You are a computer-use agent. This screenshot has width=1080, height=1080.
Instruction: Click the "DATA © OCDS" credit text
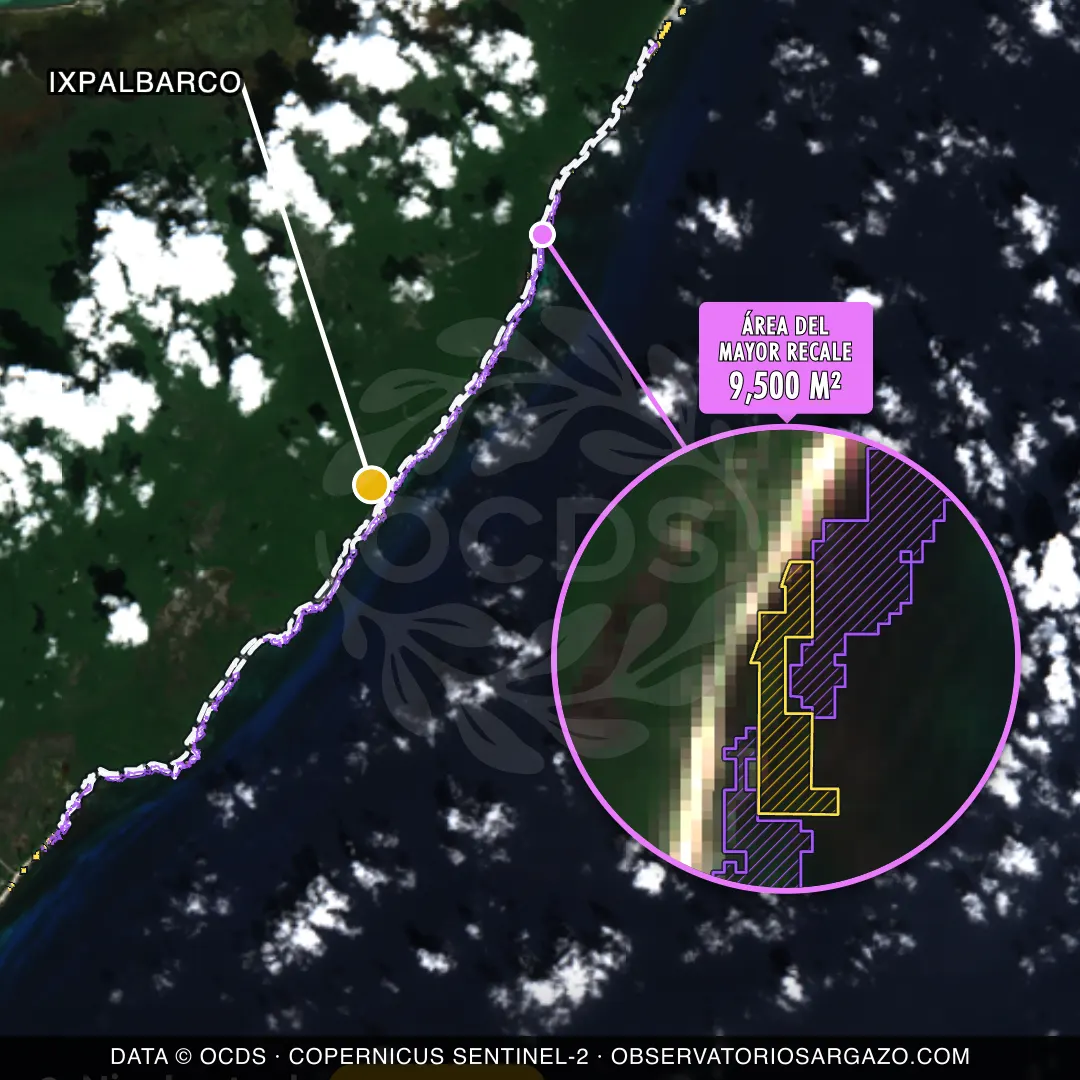pos(188,1056)
